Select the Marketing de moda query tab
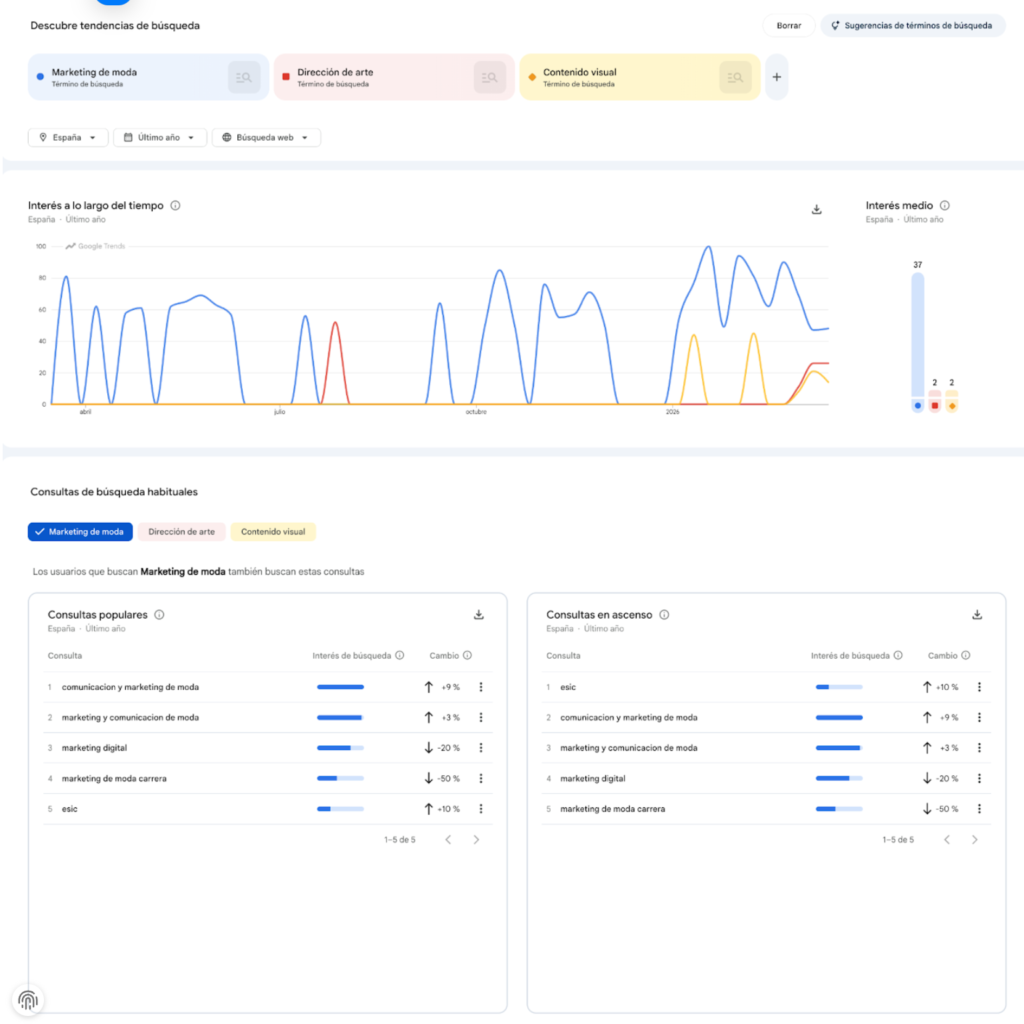This screenshot has width=1024, height=1024. (x=80, y=532)
